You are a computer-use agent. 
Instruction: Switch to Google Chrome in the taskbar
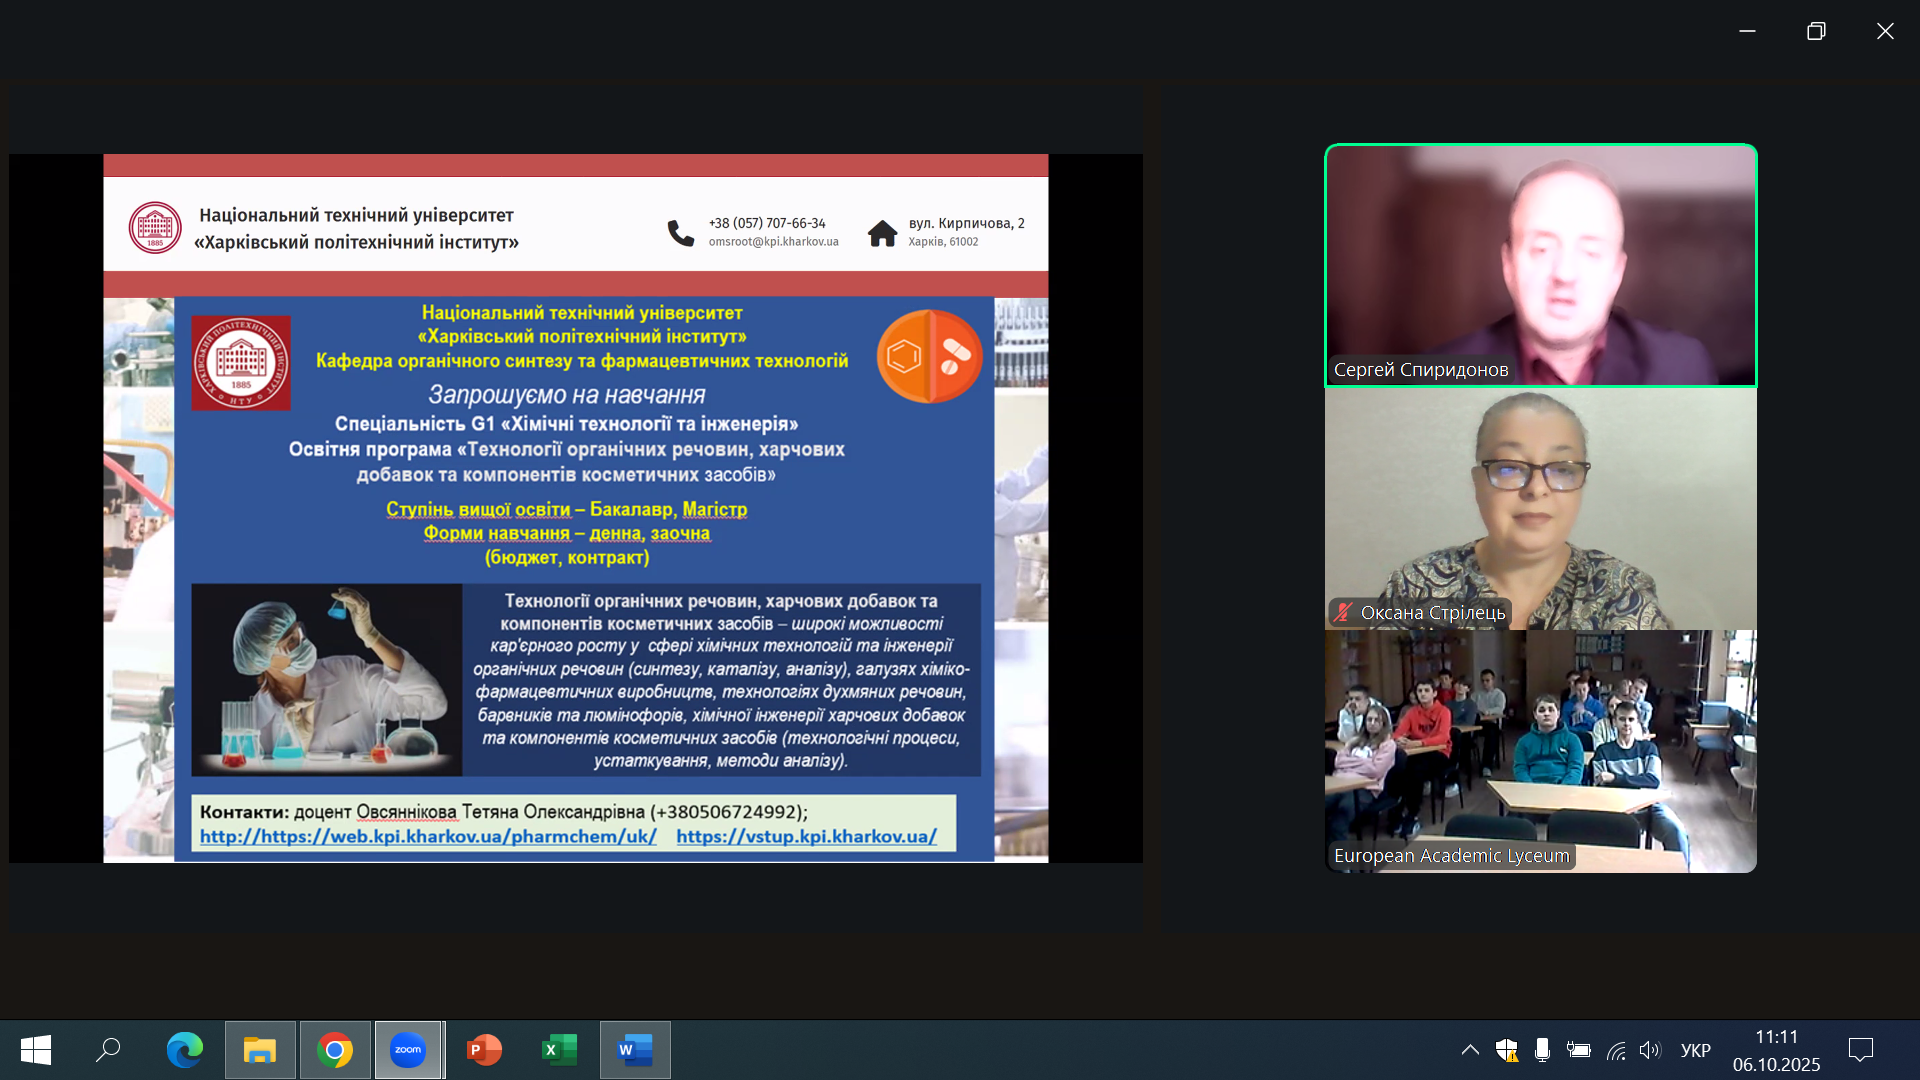pos(335,1050)
